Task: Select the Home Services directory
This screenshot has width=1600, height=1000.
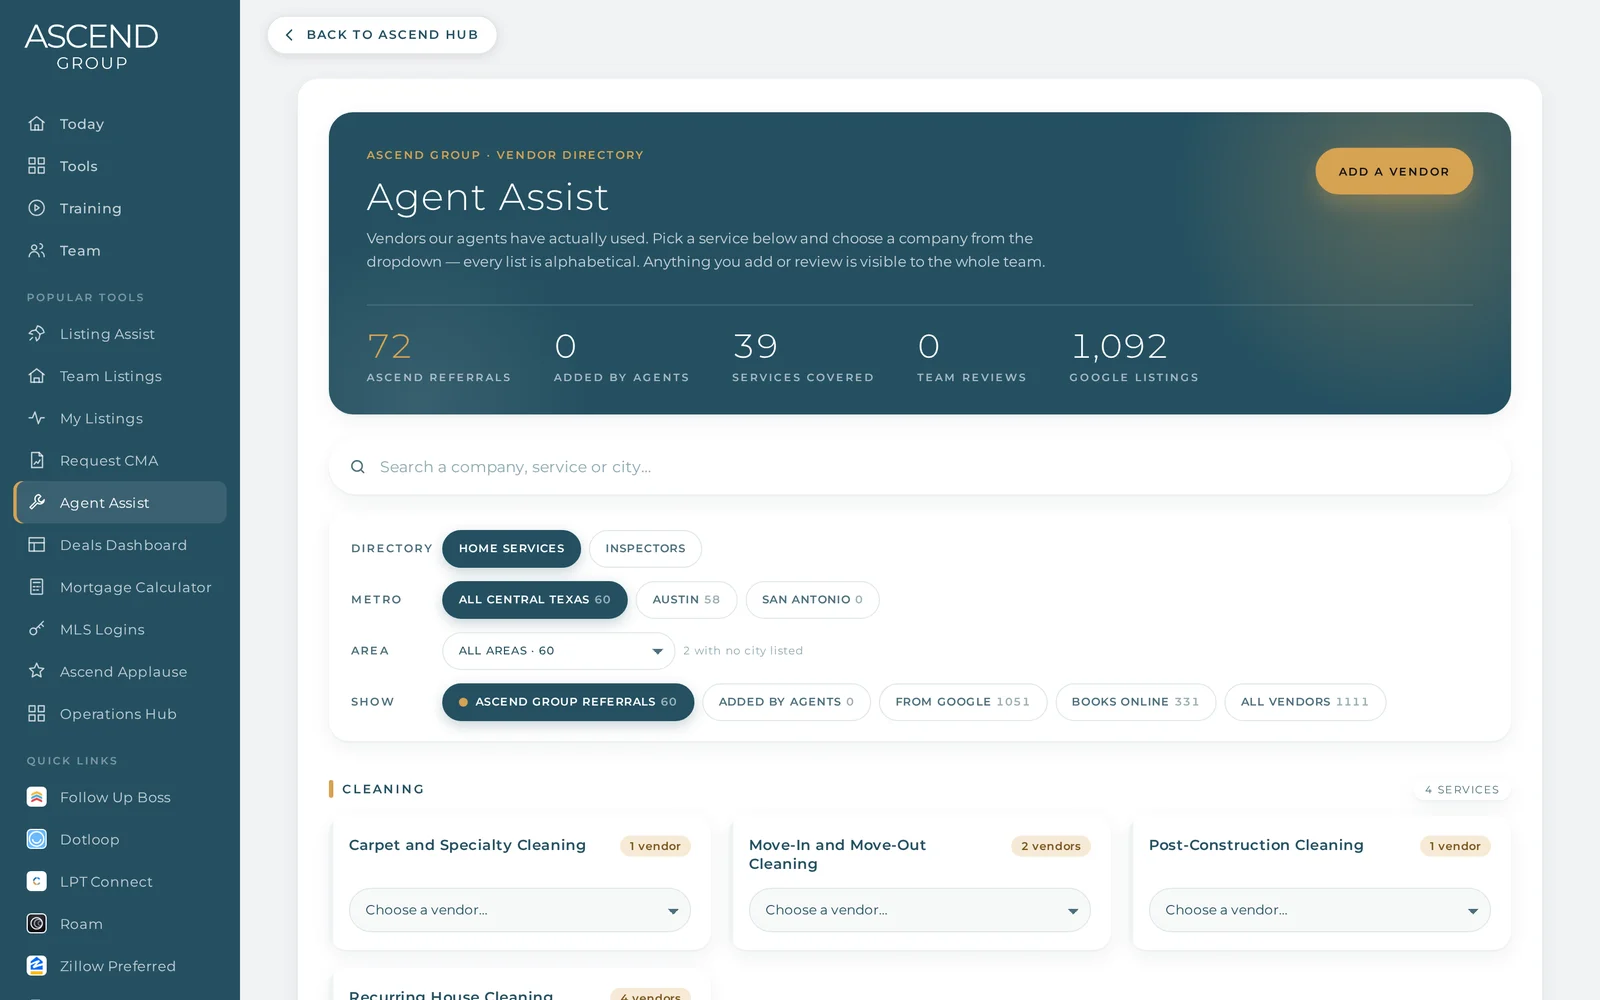Action: click(511, 548)
